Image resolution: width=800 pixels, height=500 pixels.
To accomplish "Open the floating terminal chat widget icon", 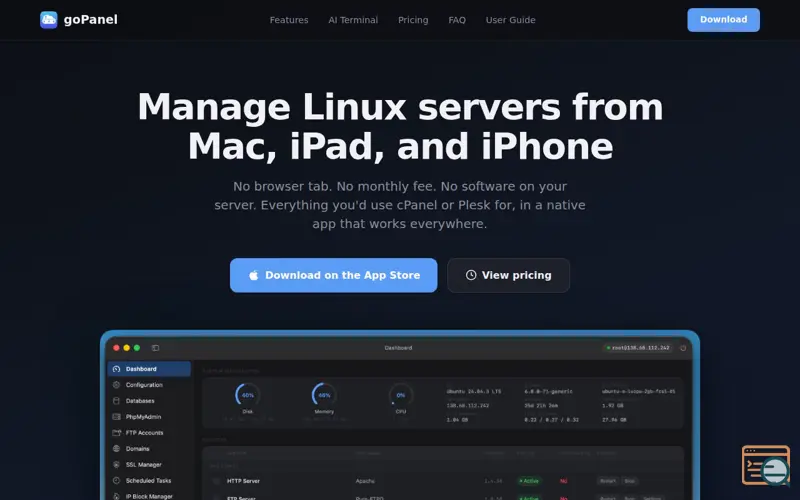I will 766,465.
